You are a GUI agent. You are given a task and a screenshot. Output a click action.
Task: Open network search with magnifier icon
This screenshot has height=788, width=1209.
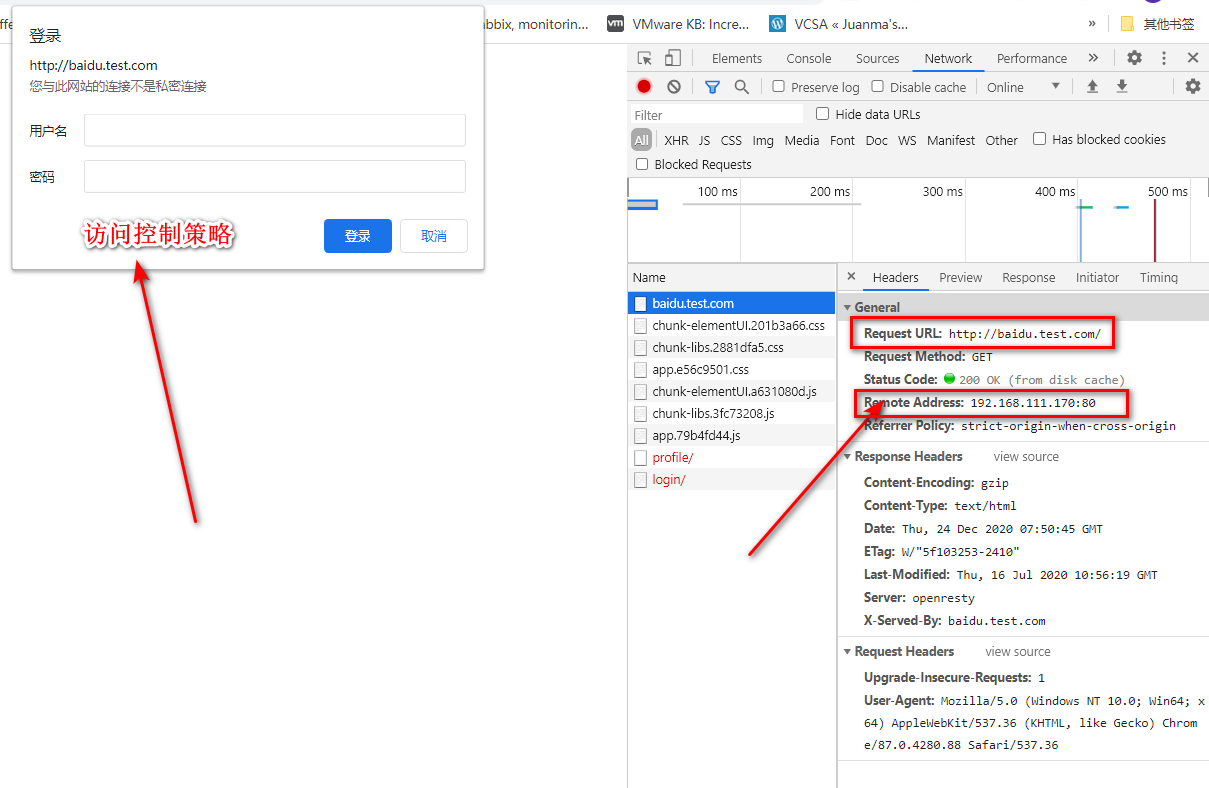741,87
